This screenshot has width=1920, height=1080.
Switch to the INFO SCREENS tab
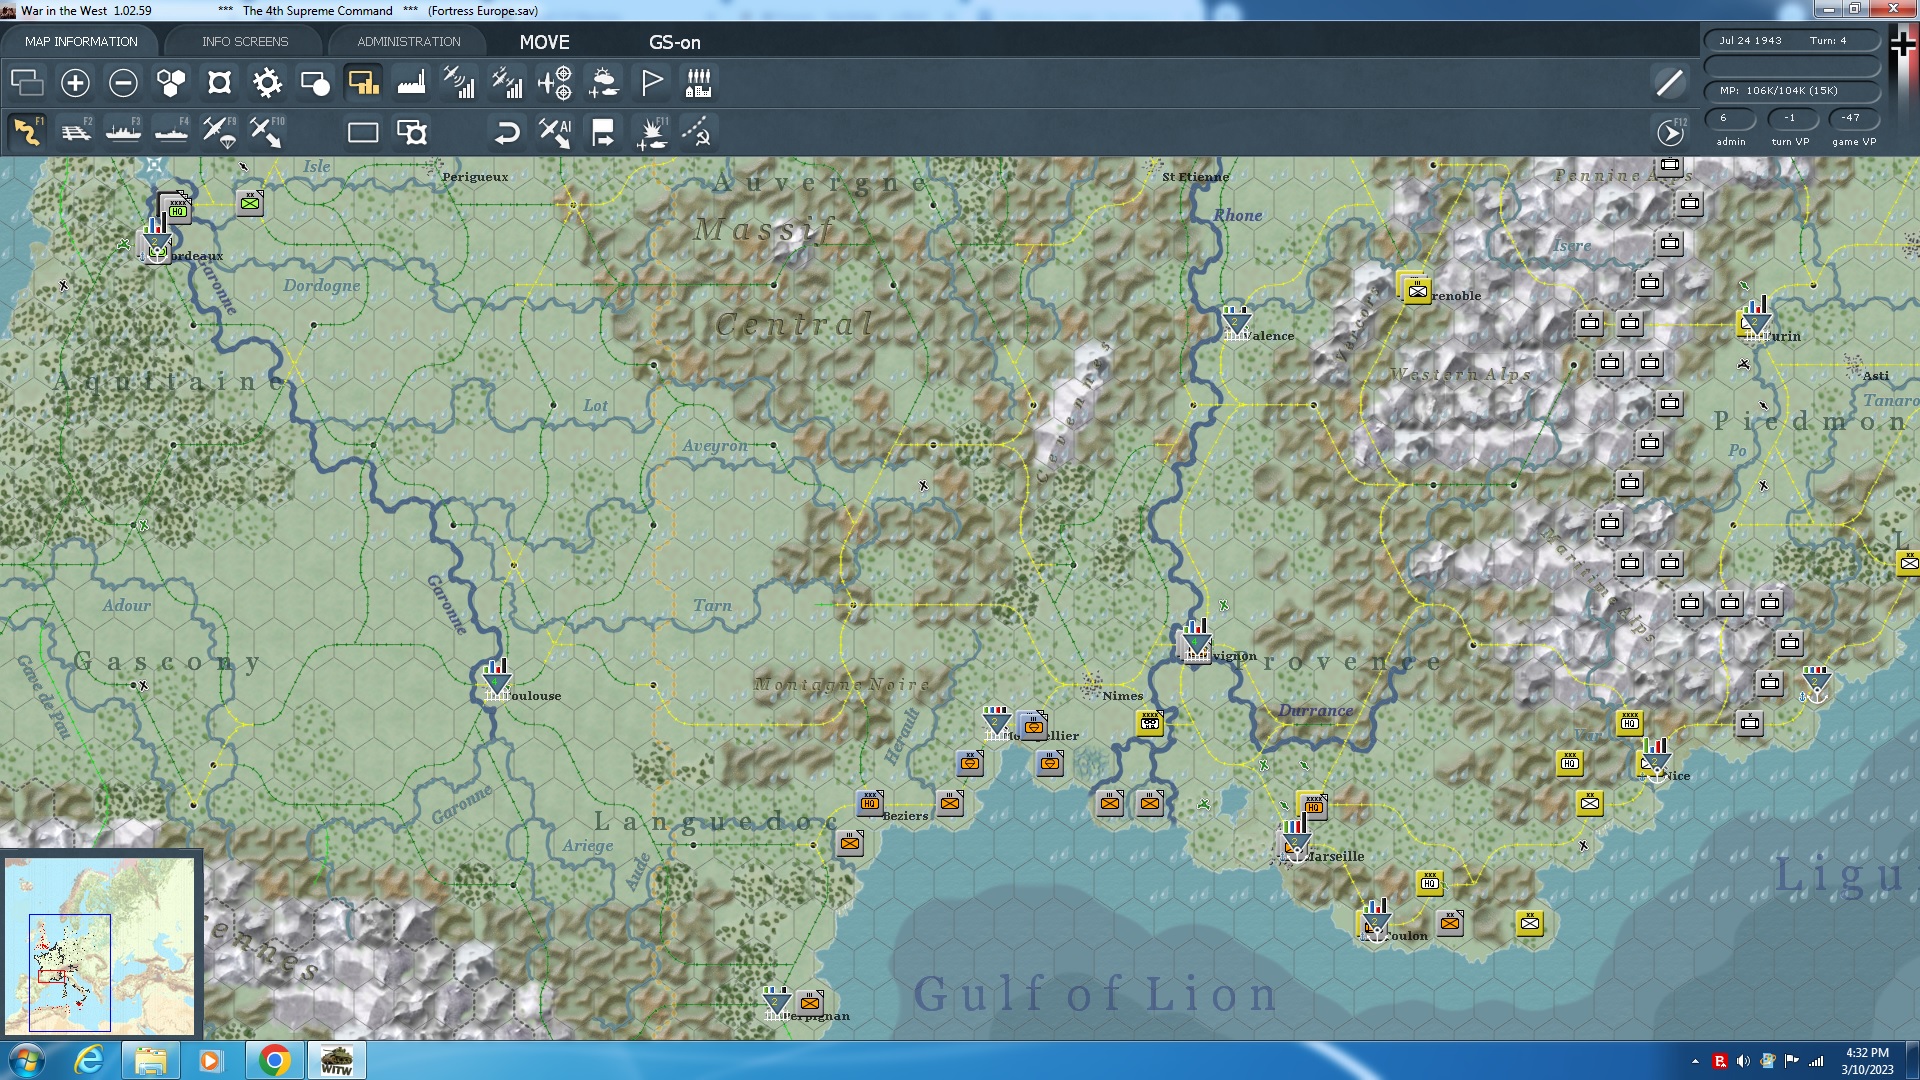pos(245,42)
